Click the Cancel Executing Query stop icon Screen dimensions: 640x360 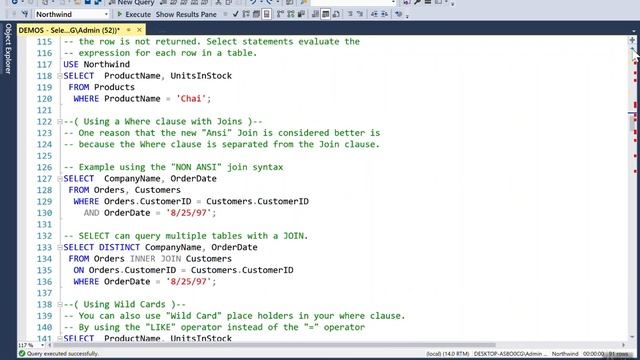coord(225,14)
